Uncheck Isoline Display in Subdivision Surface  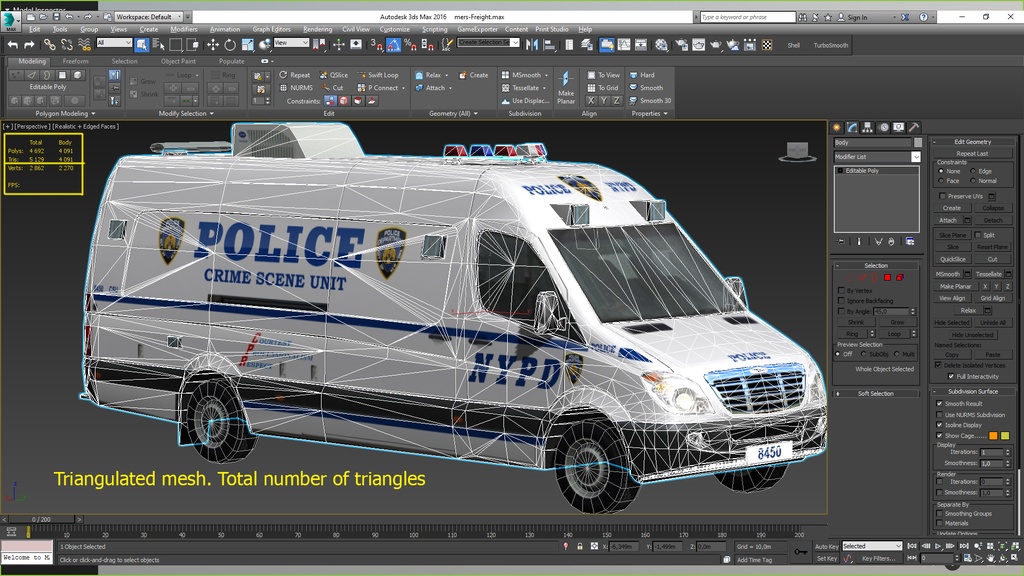(939, 424)
